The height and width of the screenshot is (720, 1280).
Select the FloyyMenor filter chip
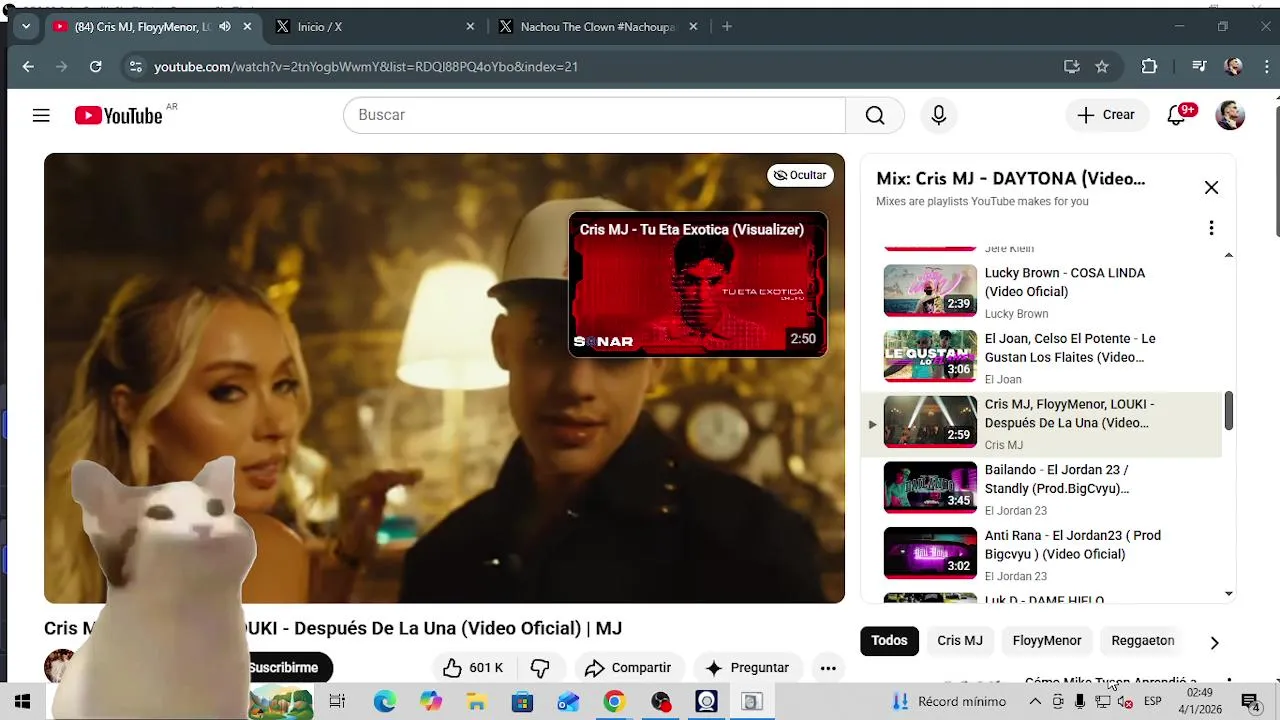coord(1047,641)
